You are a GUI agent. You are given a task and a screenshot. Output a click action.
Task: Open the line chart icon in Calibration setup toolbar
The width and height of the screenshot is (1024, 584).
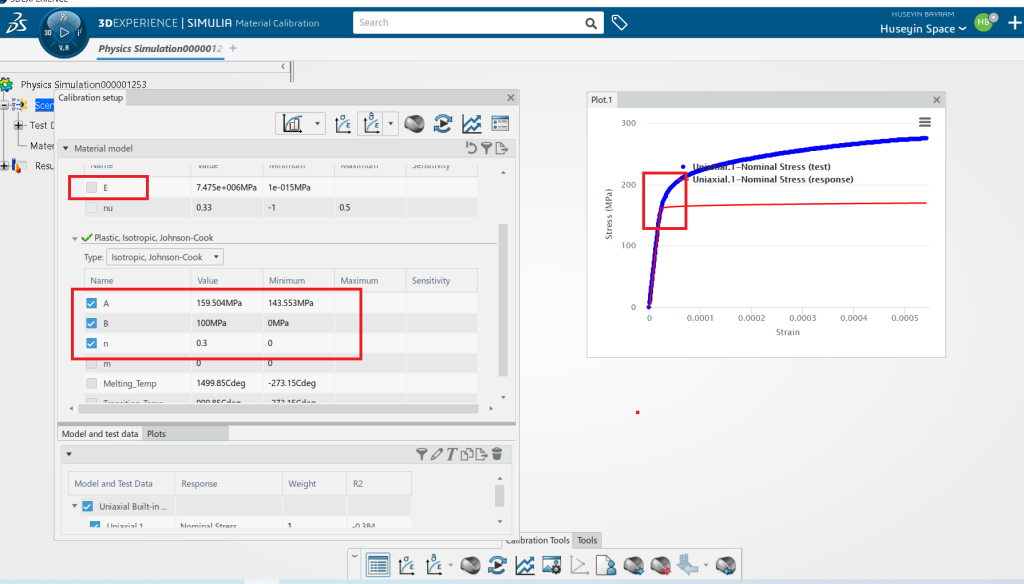[471, 123]
